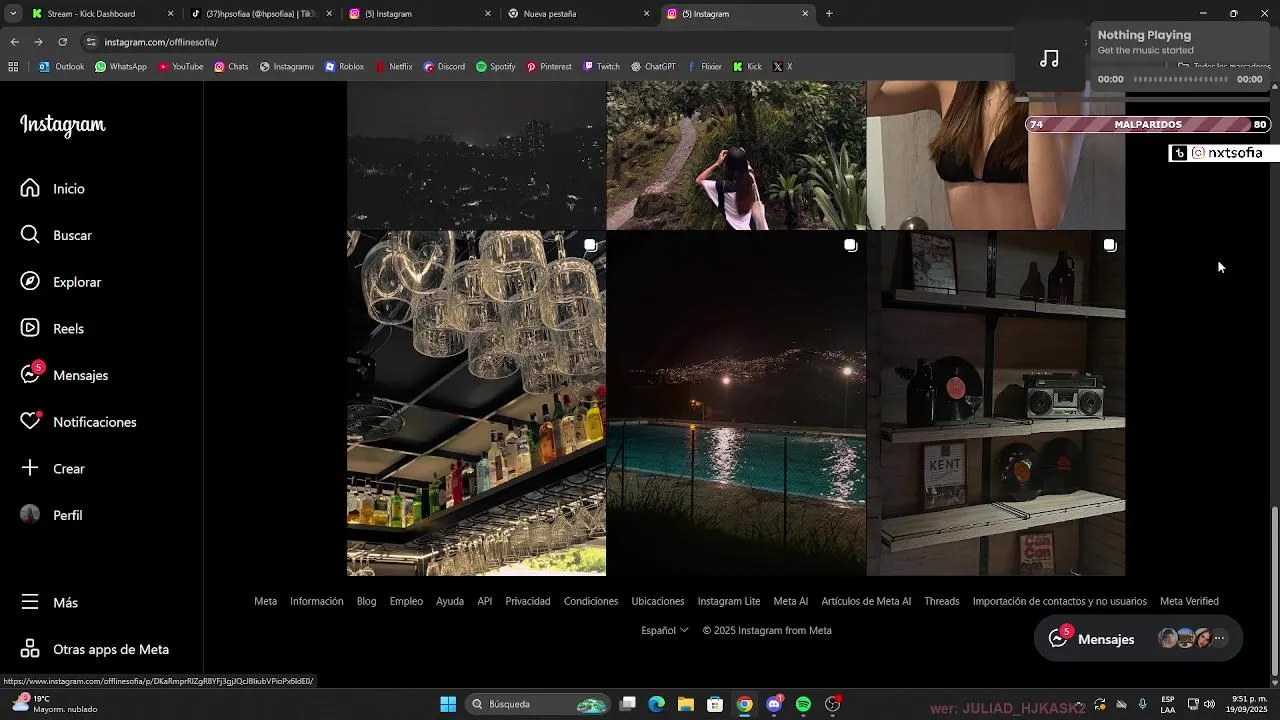
Task: Open the night pool post
Action: (736, 403)
